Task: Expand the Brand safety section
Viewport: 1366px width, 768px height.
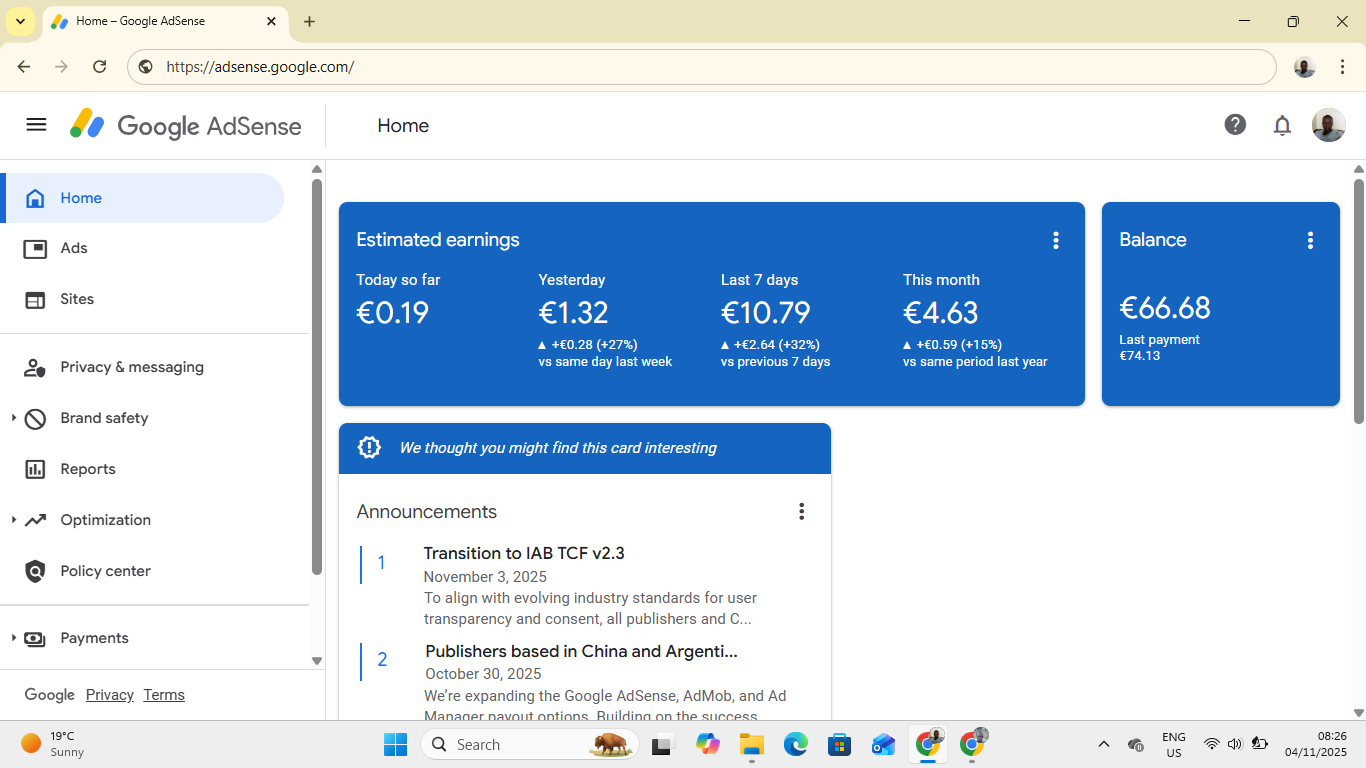Action: pos(14,418)
